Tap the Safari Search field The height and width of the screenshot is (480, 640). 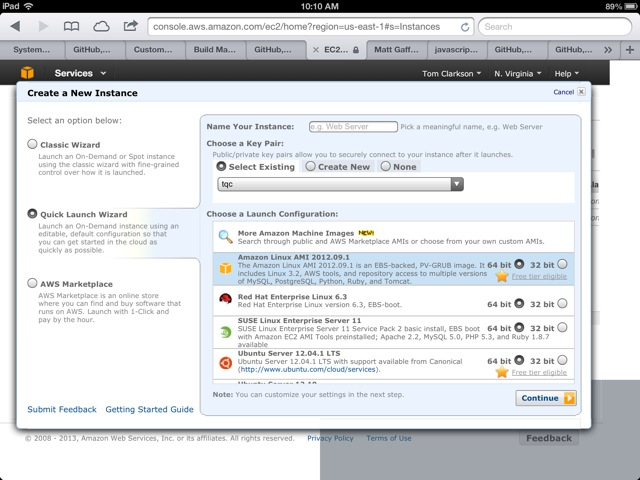555,27
